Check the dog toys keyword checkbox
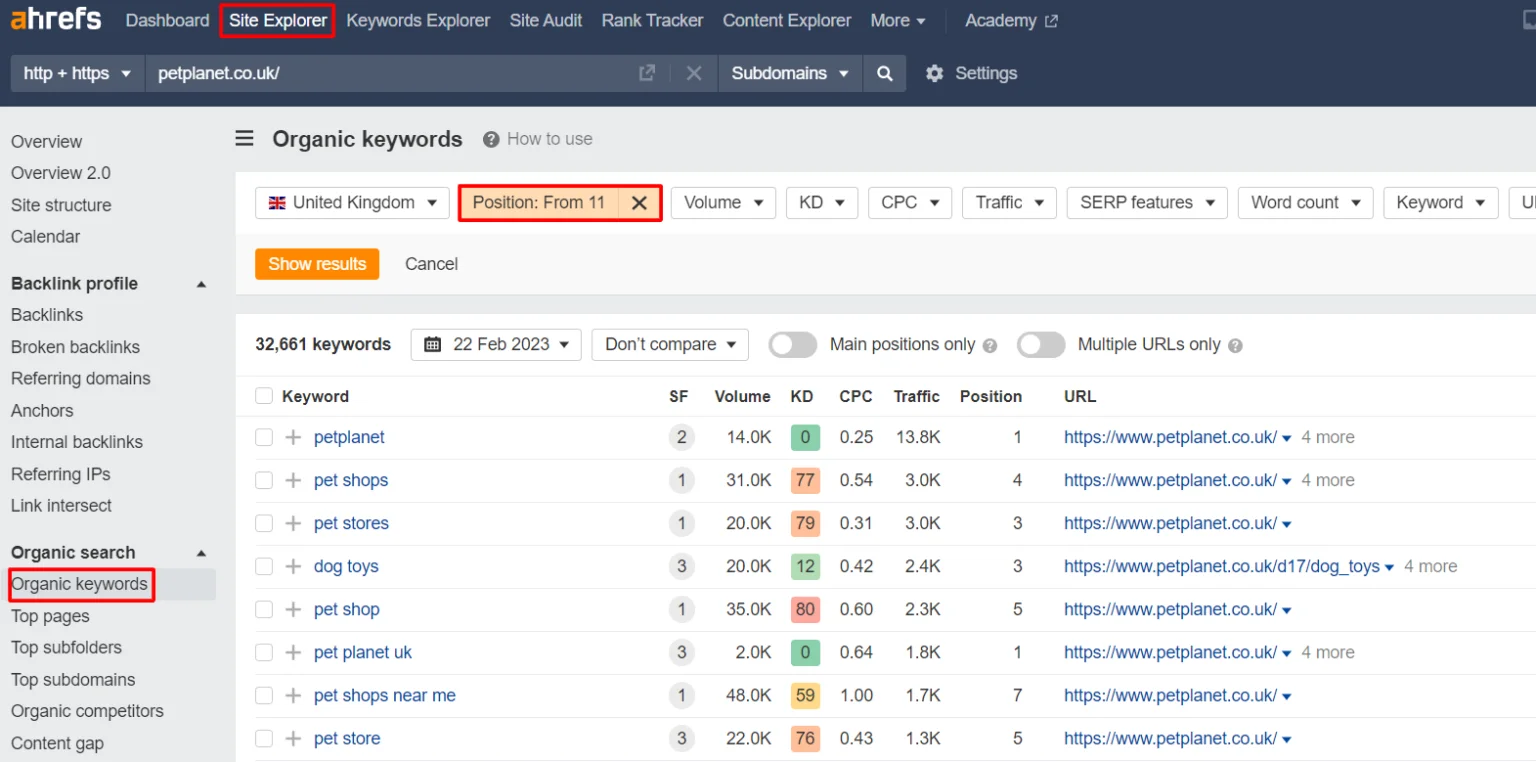The height and width of the screenshot is (762, 1536). coord(264,566)
